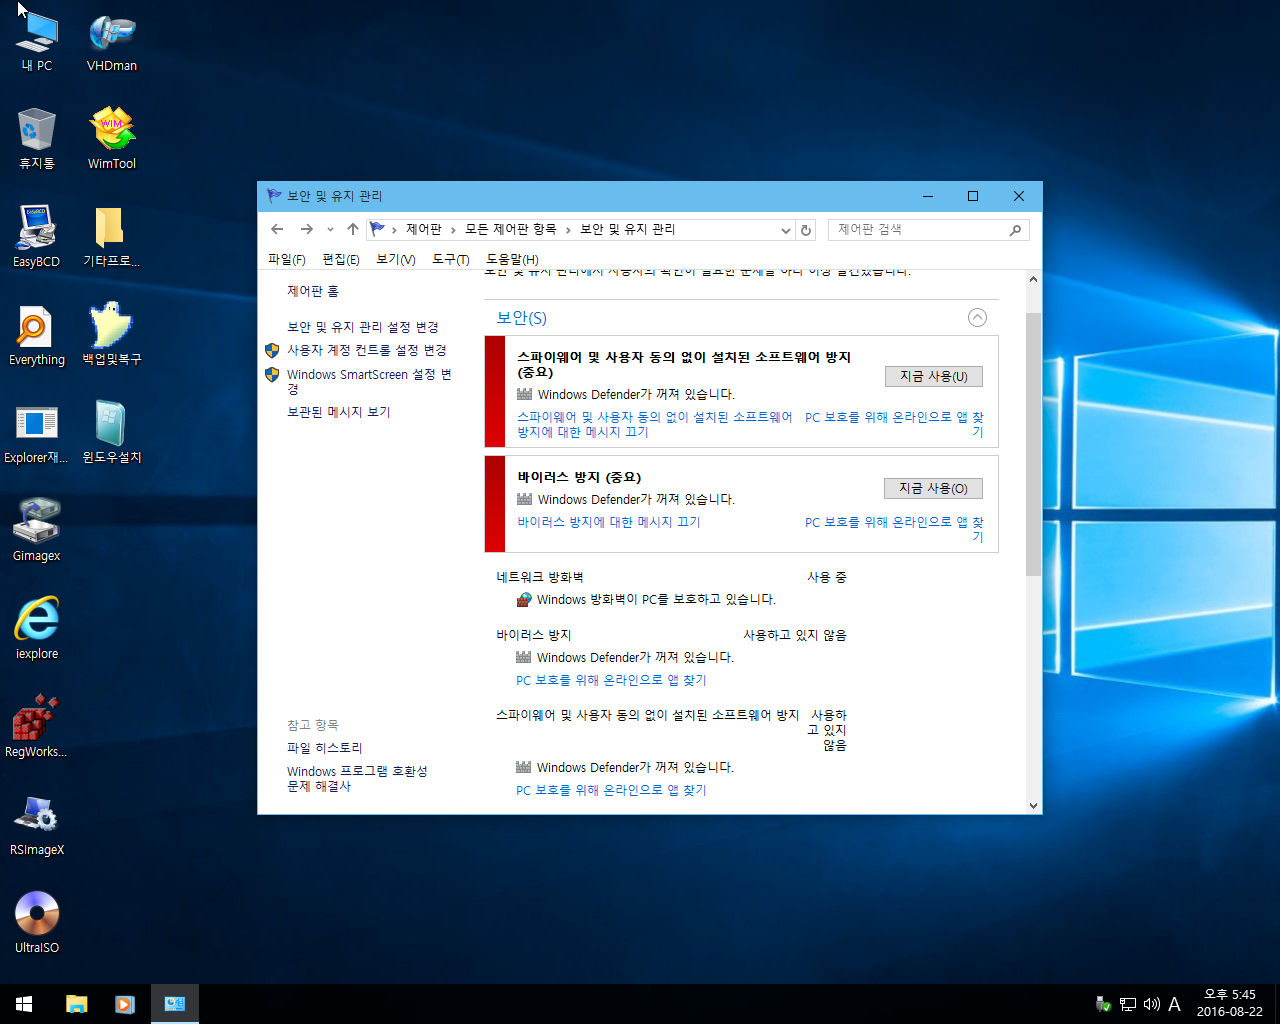This screenshot has width=1280, height=1024.
Task: Click 바이러스 방지에 대한 메시지 끄기
Action: (609, 522)
